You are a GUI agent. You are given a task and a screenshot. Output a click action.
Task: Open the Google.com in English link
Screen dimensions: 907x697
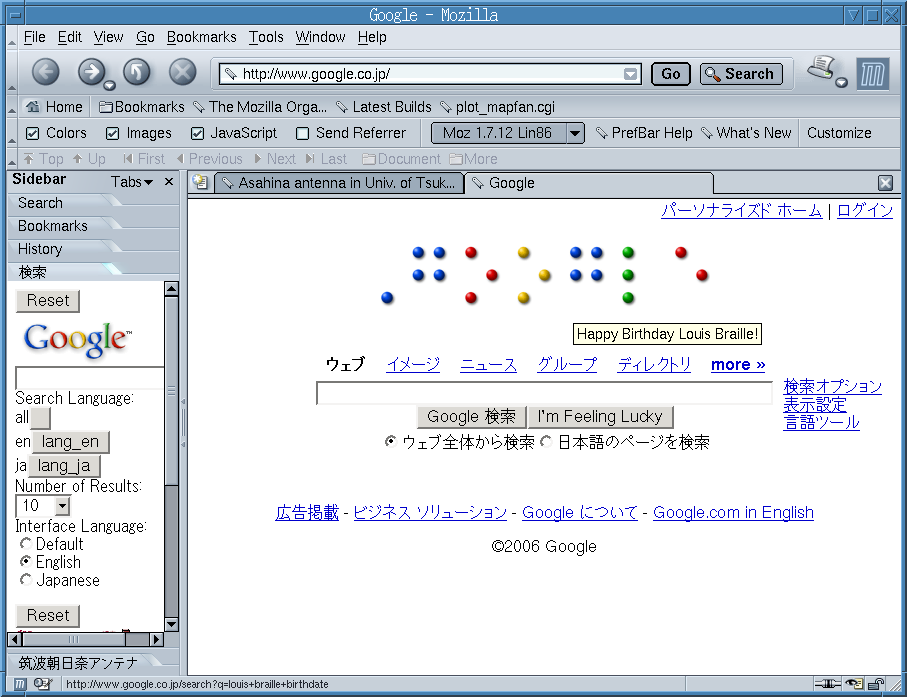[x=733, y=512]
